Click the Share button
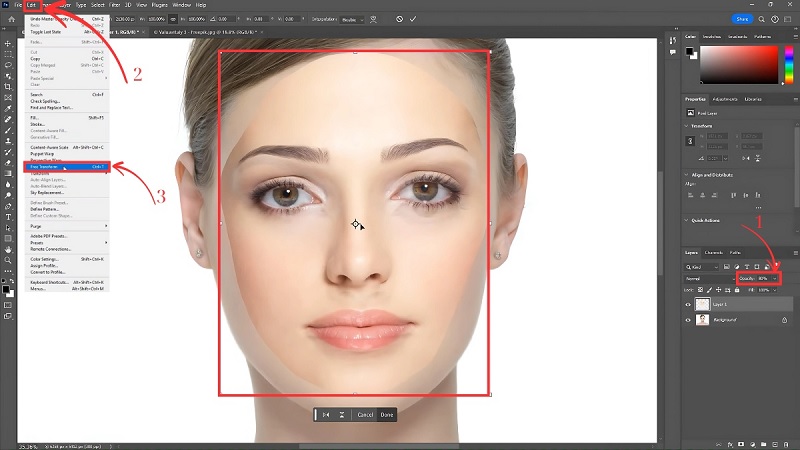 click(742, 19)
